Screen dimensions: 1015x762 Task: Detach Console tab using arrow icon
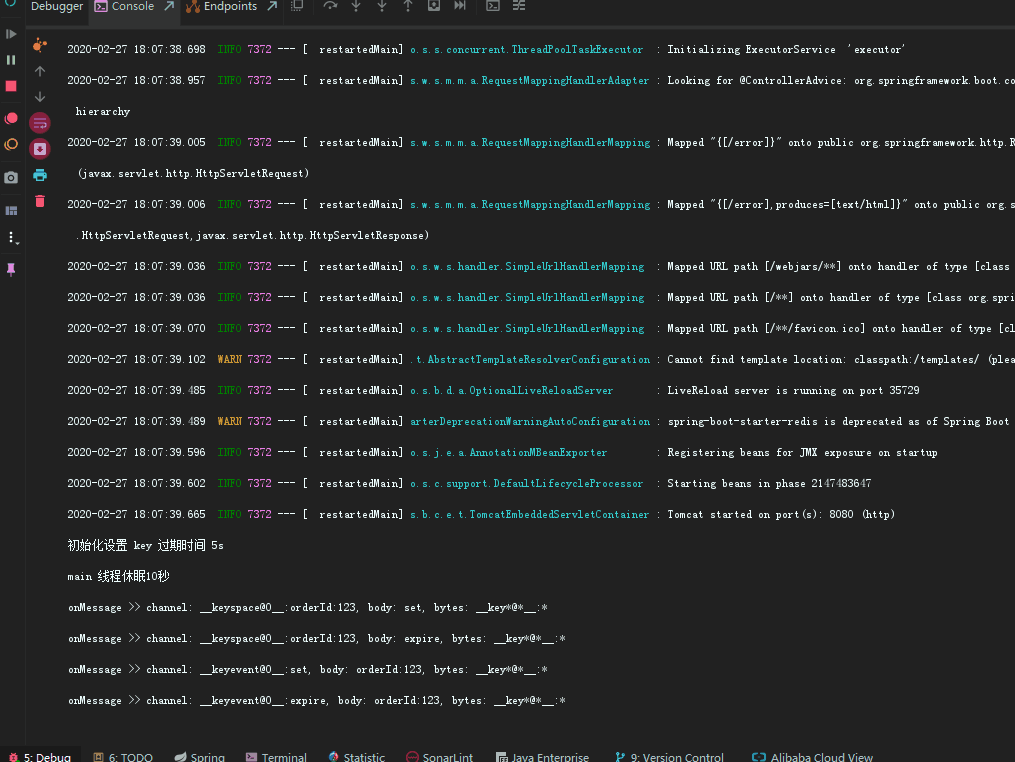[169, 6]
